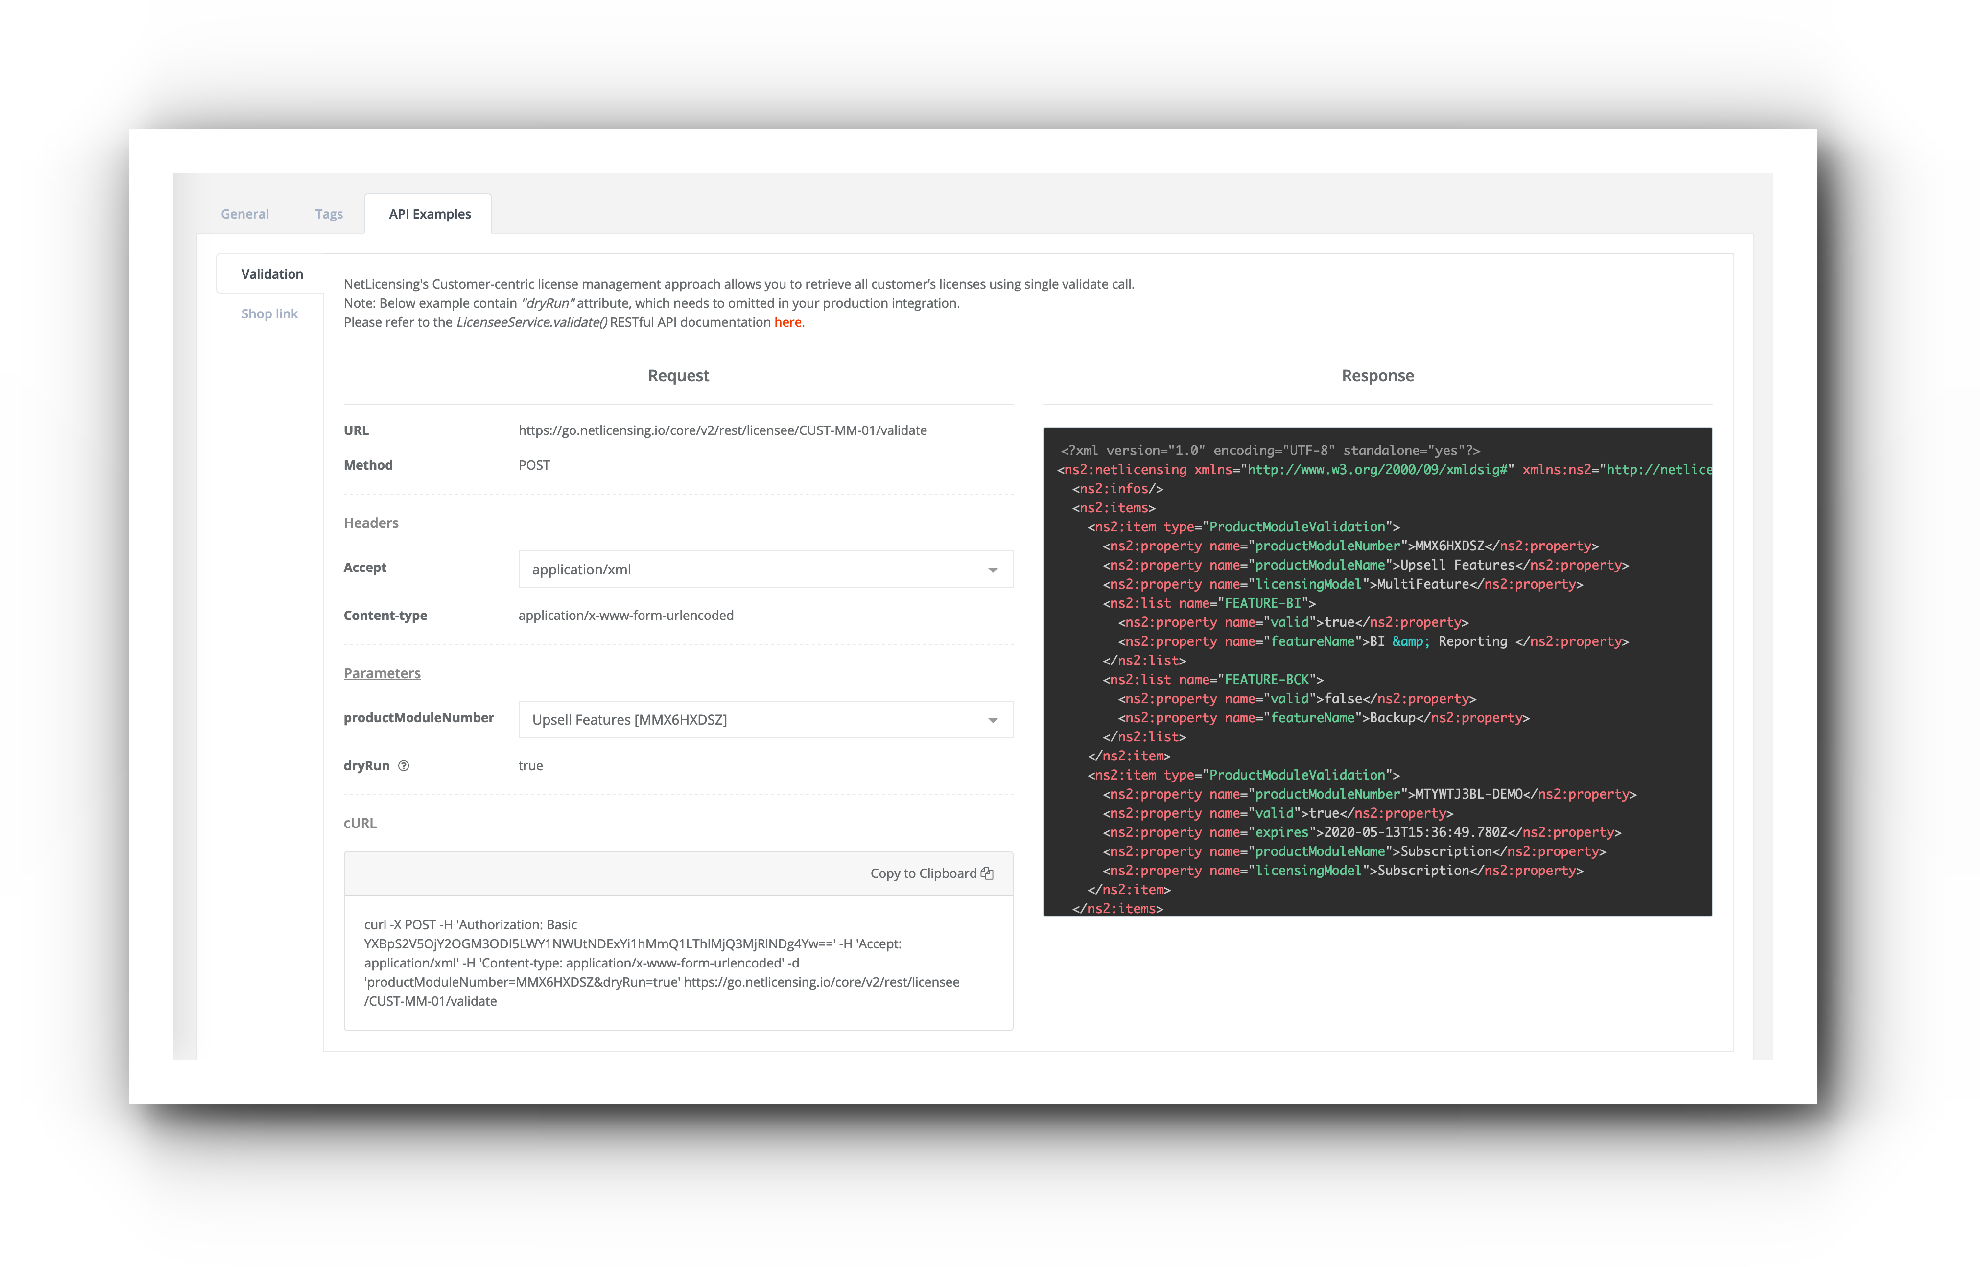The image size is (1980, 1267).
Task: Click the underlined Parameters heading
Action: coord(382,673)
